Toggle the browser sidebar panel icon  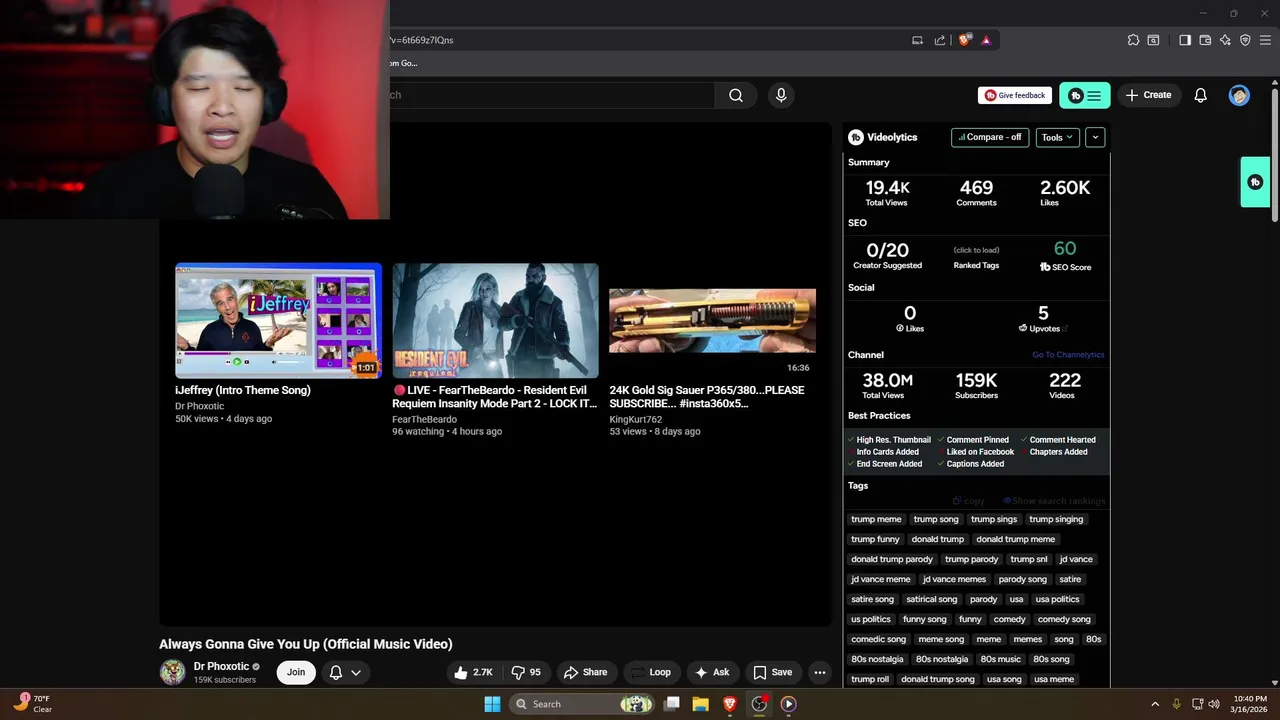1185,40
